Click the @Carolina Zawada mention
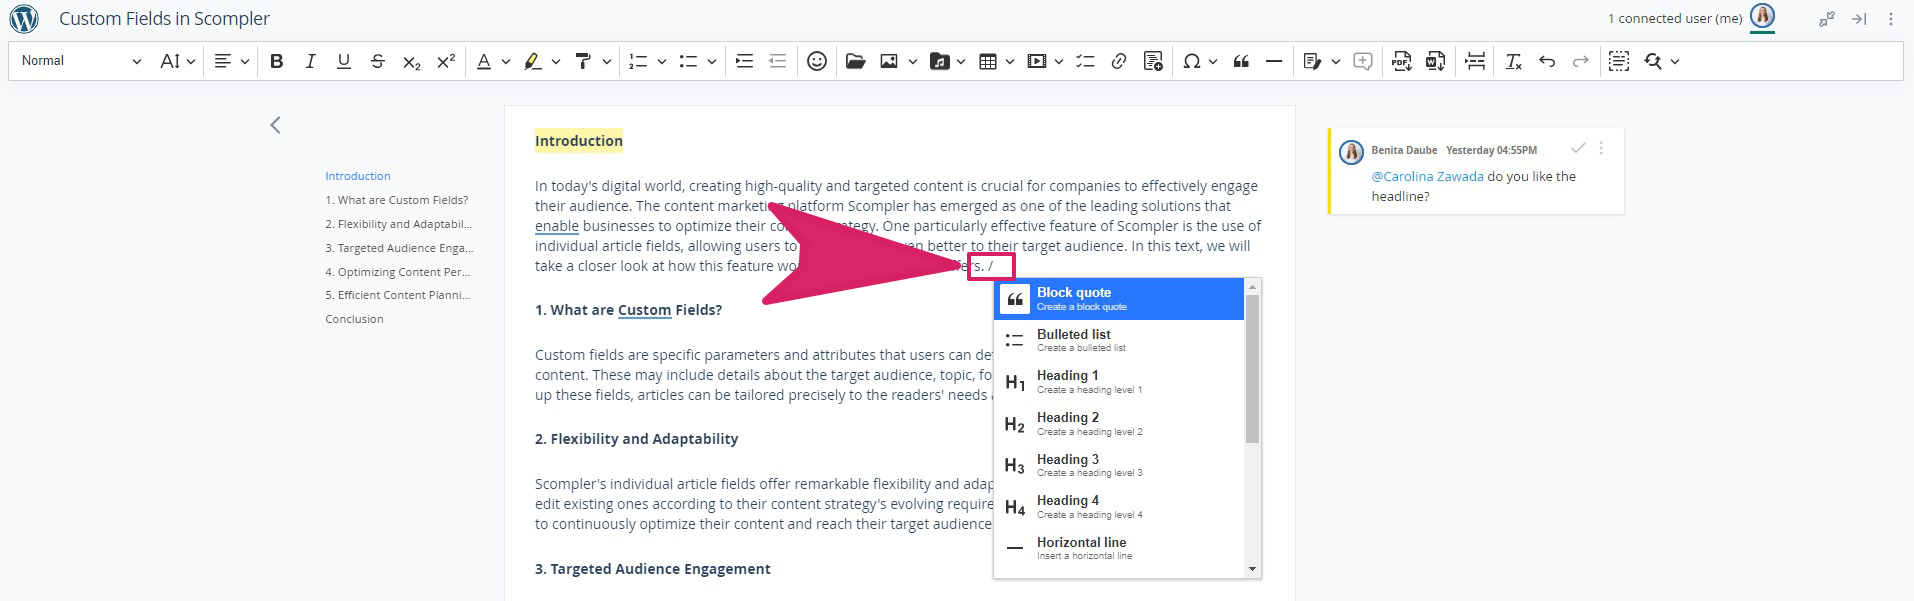 (x=1427, y=176)
